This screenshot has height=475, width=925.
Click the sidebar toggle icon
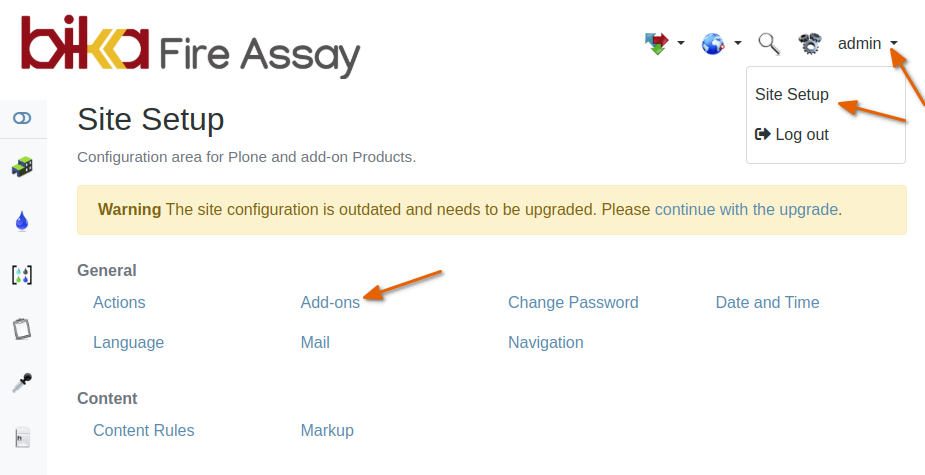pos(22,118)
